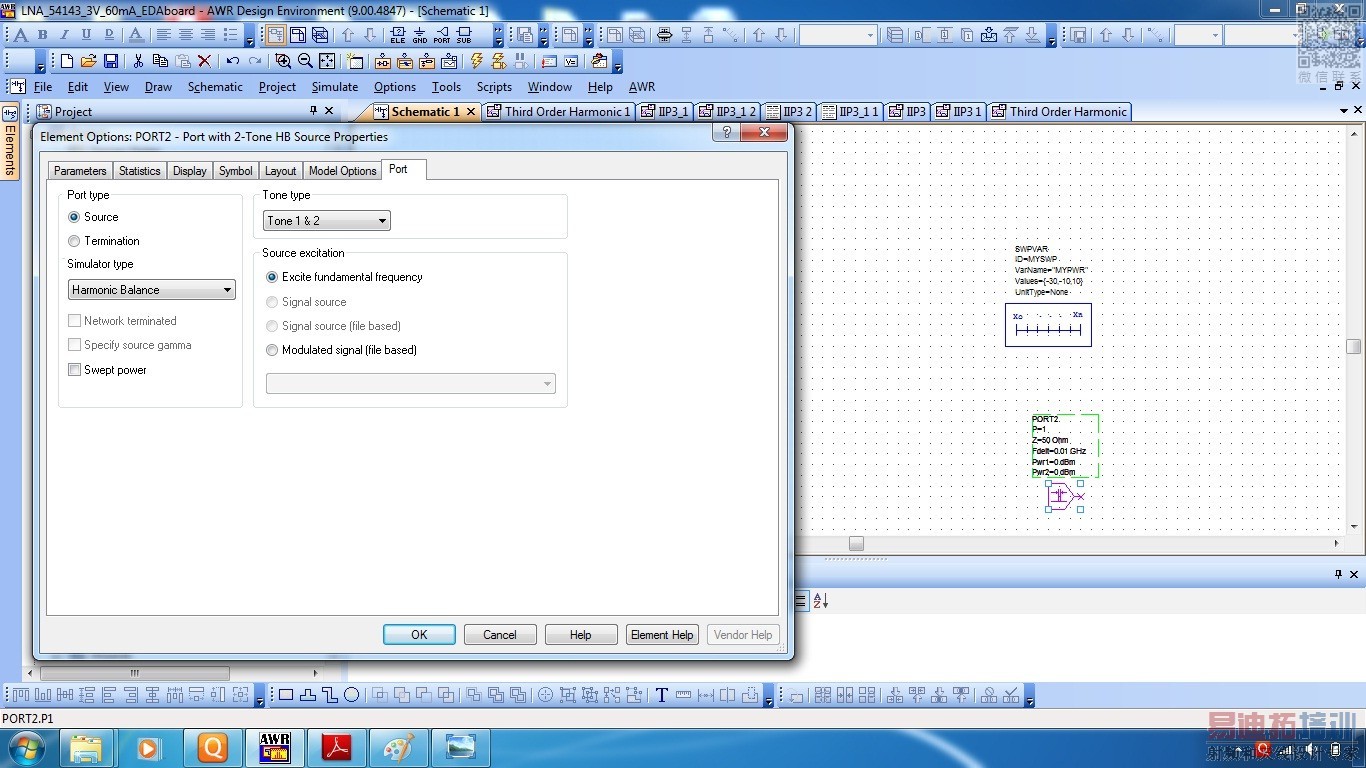This screenshot has height=768, width=1366.
Task: Select the Termination port type radio button
Action: 74,241
